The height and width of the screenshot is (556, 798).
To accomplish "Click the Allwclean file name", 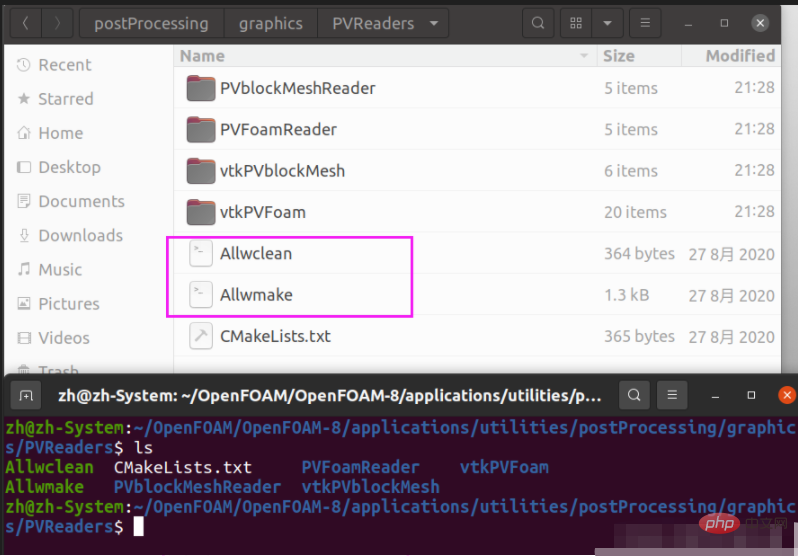I will (256, 254).
